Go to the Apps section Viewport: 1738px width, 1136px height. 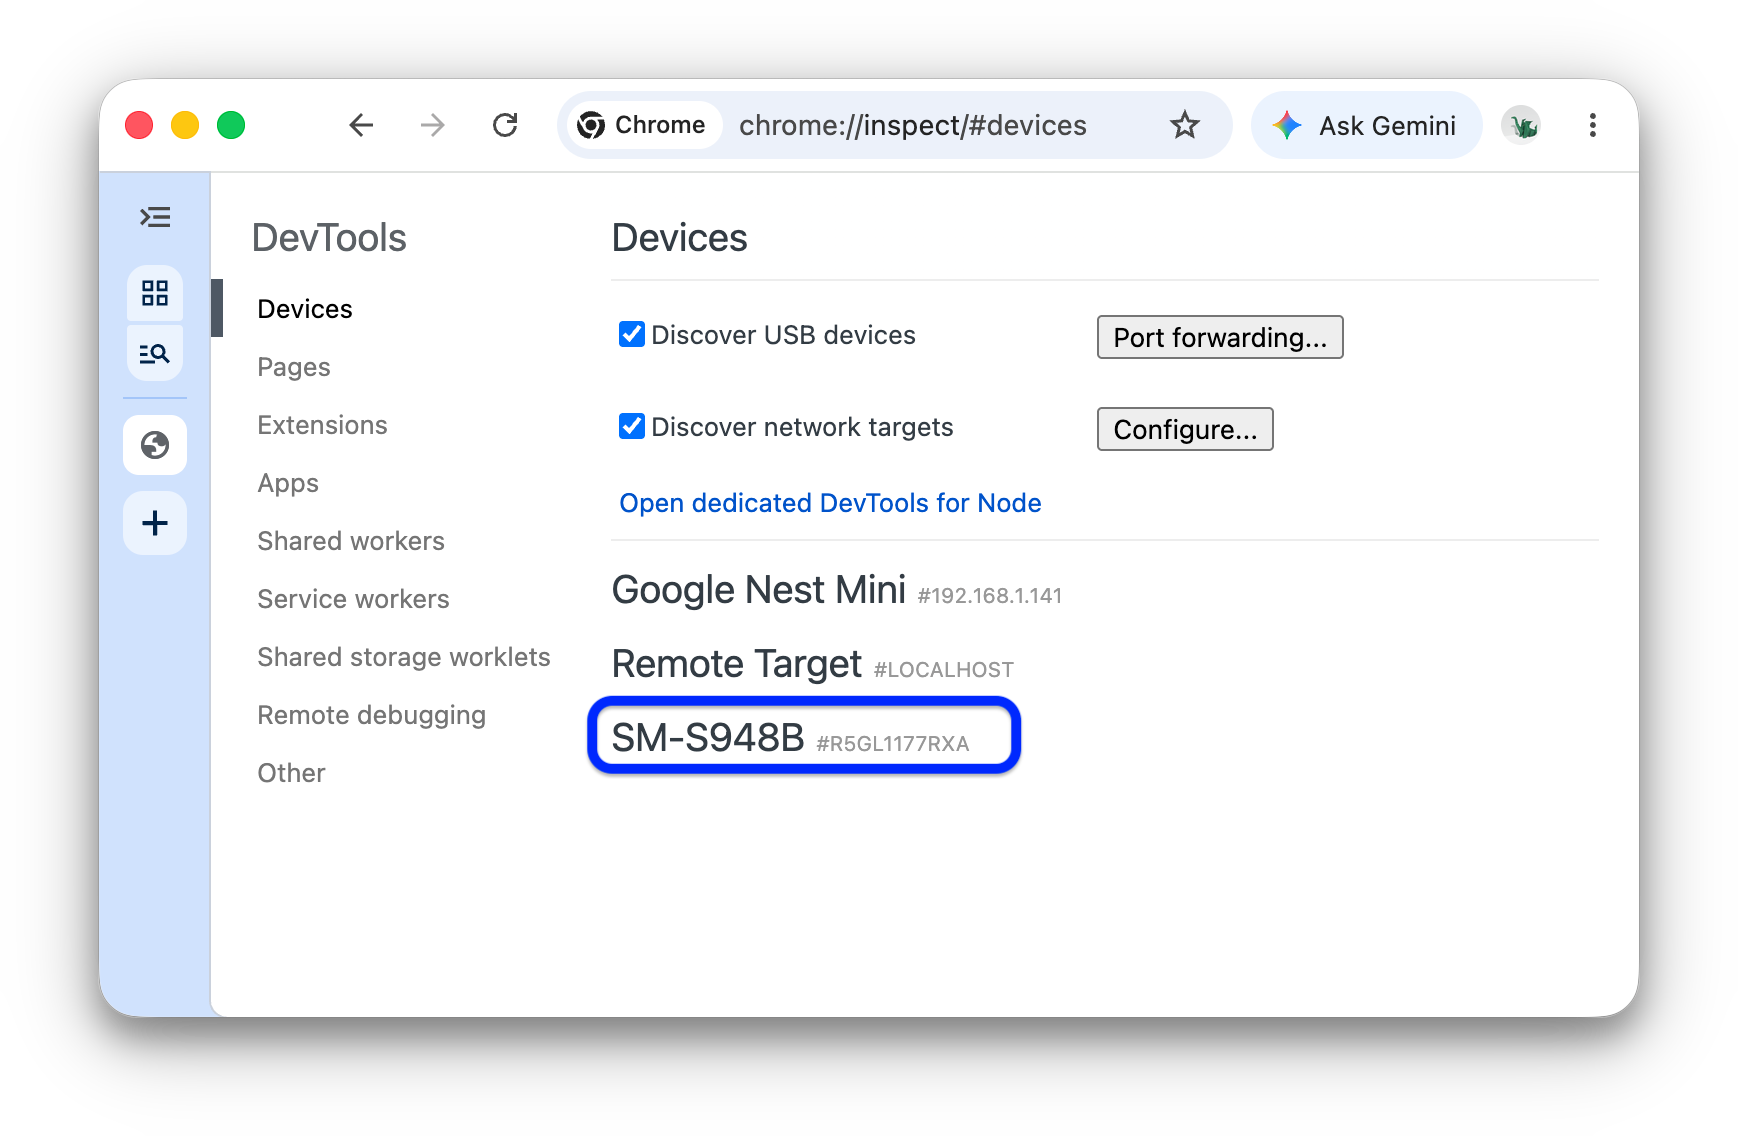coord(288,483)
